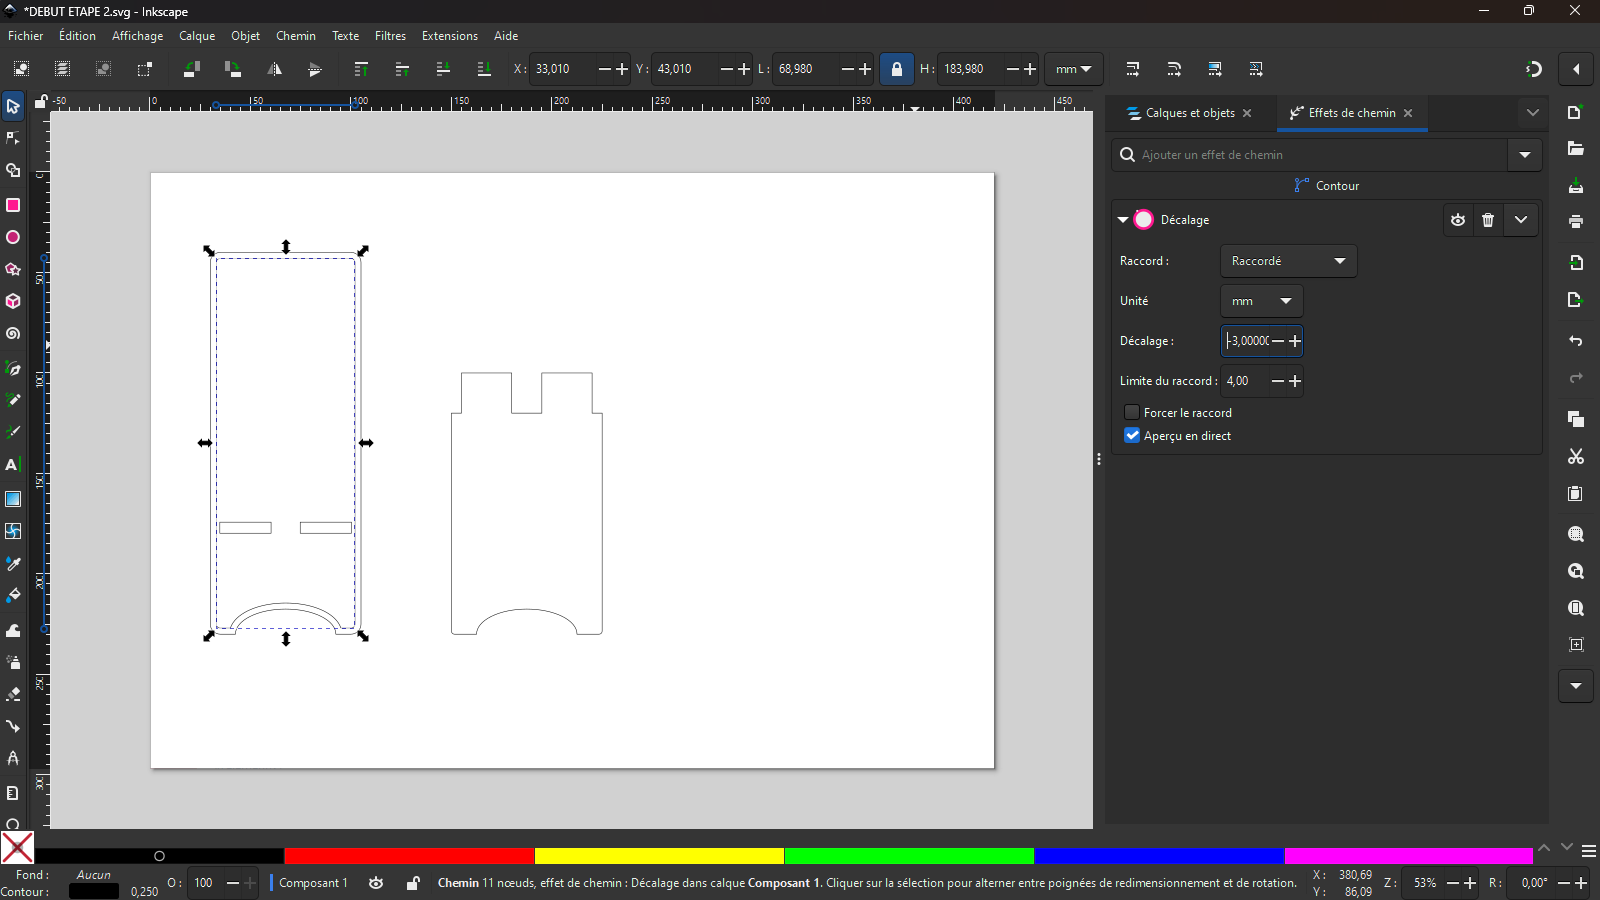Select the Spiral tool
1600x900 pixels.
coord(13,334)
